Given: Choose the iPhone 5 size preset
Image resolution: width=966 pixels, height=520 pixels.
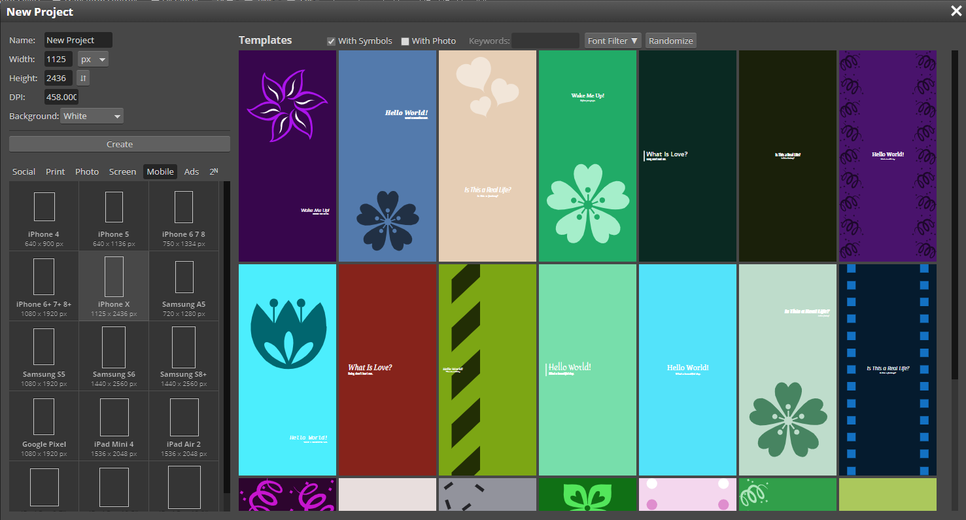Looking at the screenshot, I should coord(114,216).
